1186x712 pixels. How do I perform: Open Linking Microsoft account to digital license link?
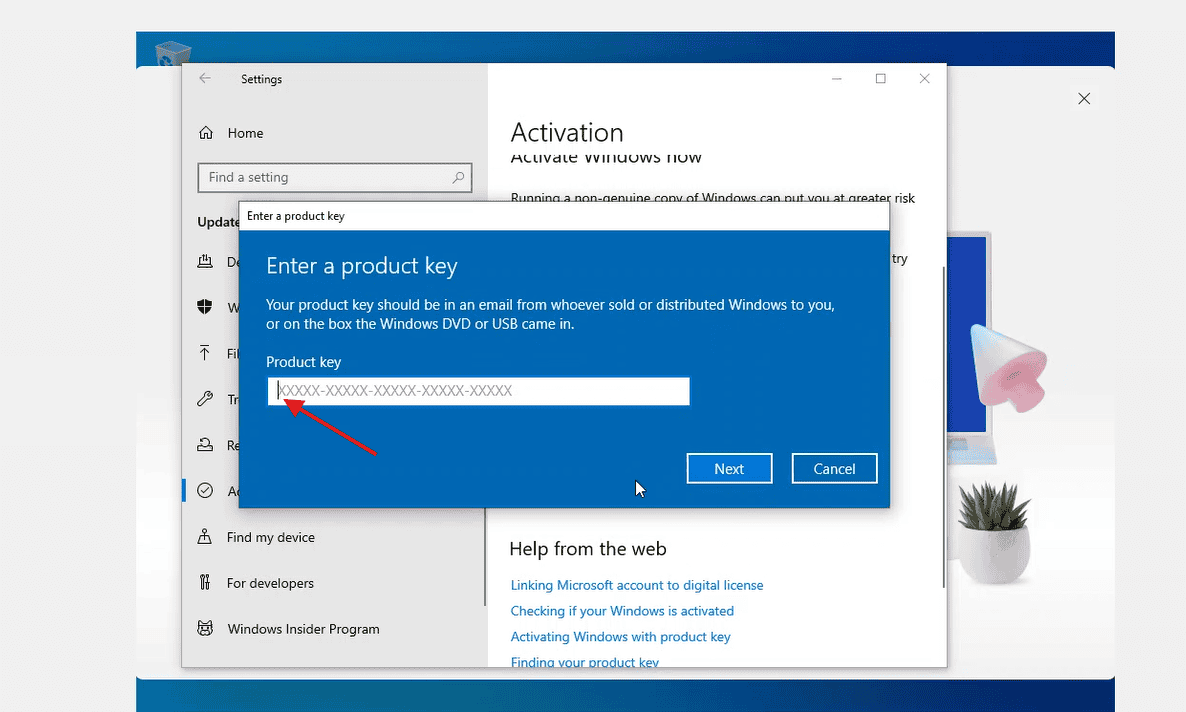(636, 585)
